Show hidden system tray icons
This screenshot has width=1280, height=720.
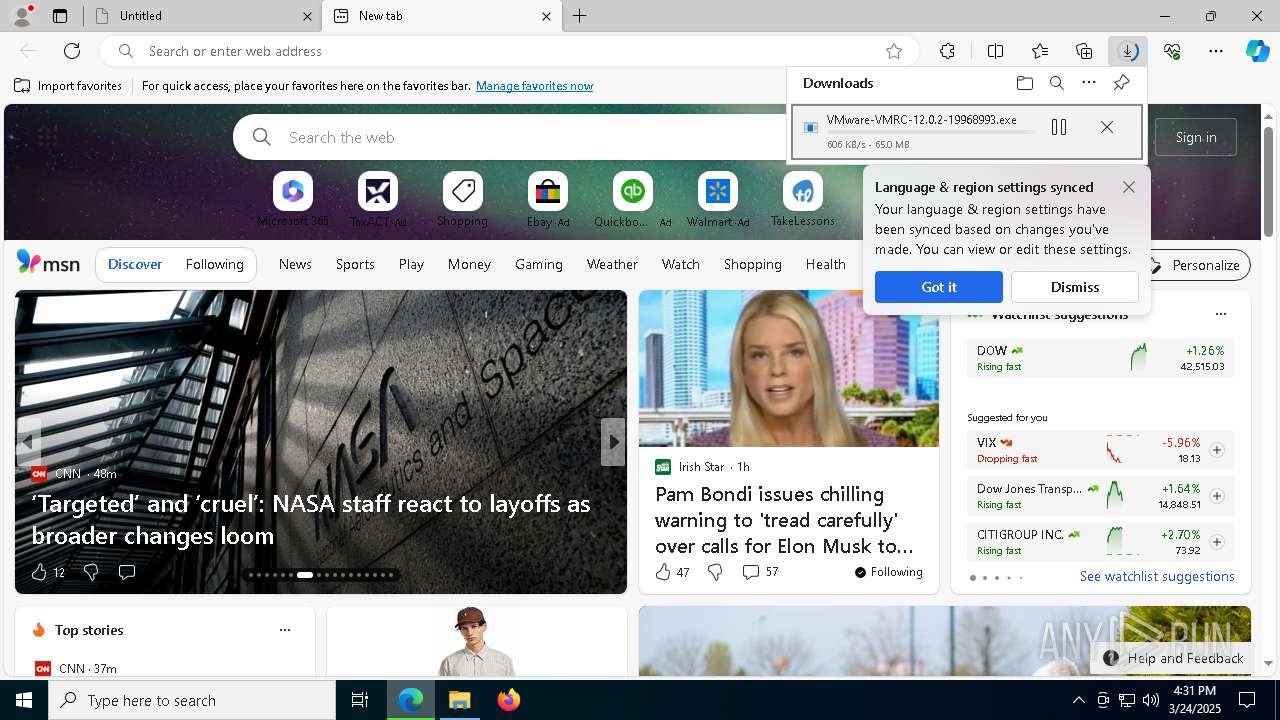(1078, 700)
